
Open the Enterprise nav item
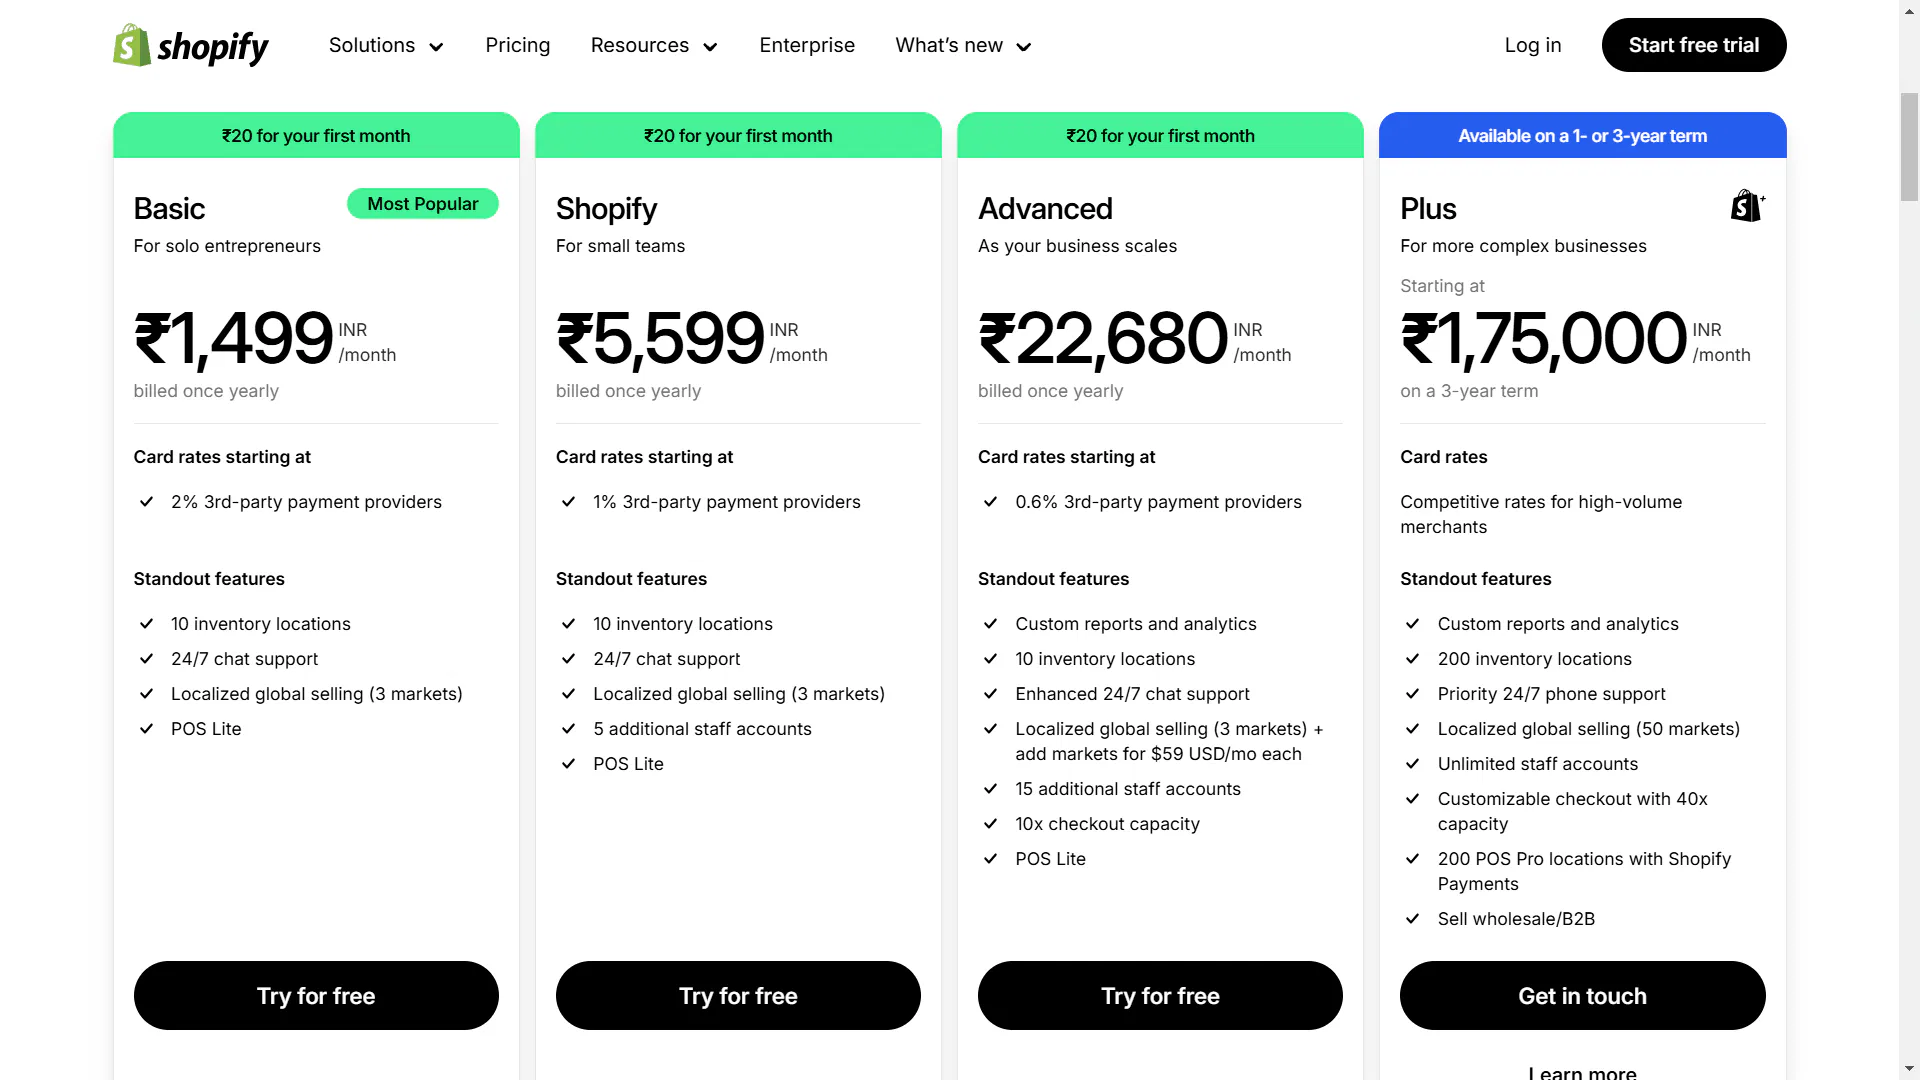807,46
